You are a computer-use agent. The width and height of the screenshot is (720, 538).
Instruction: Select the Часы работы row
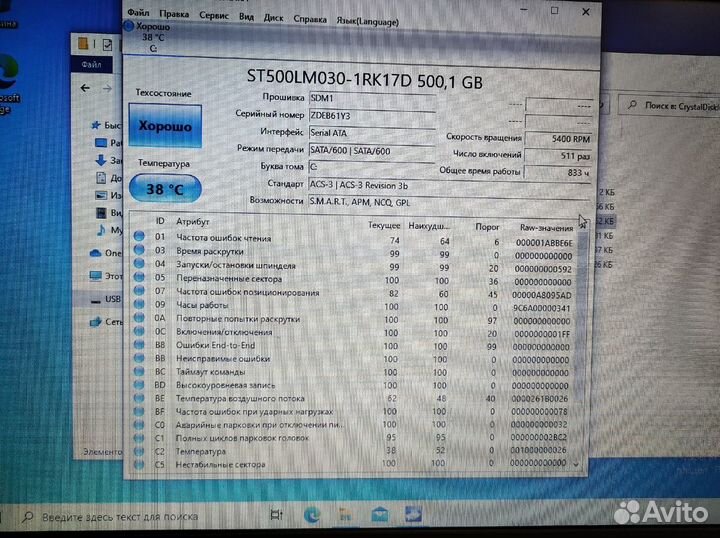(354, 306)
